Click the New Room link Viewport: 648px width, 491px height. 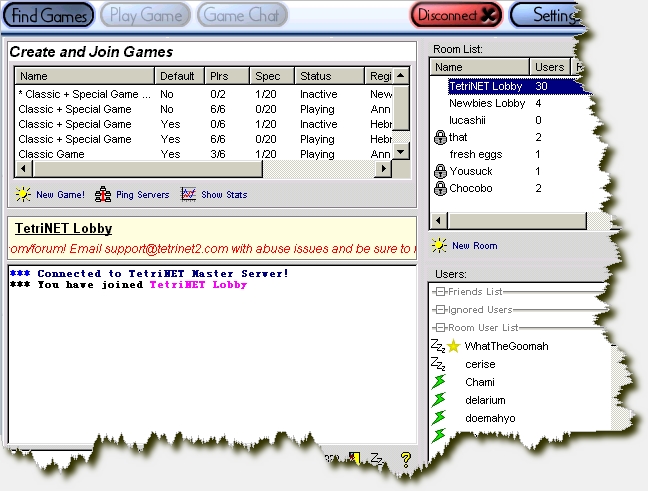coord(474,246)
